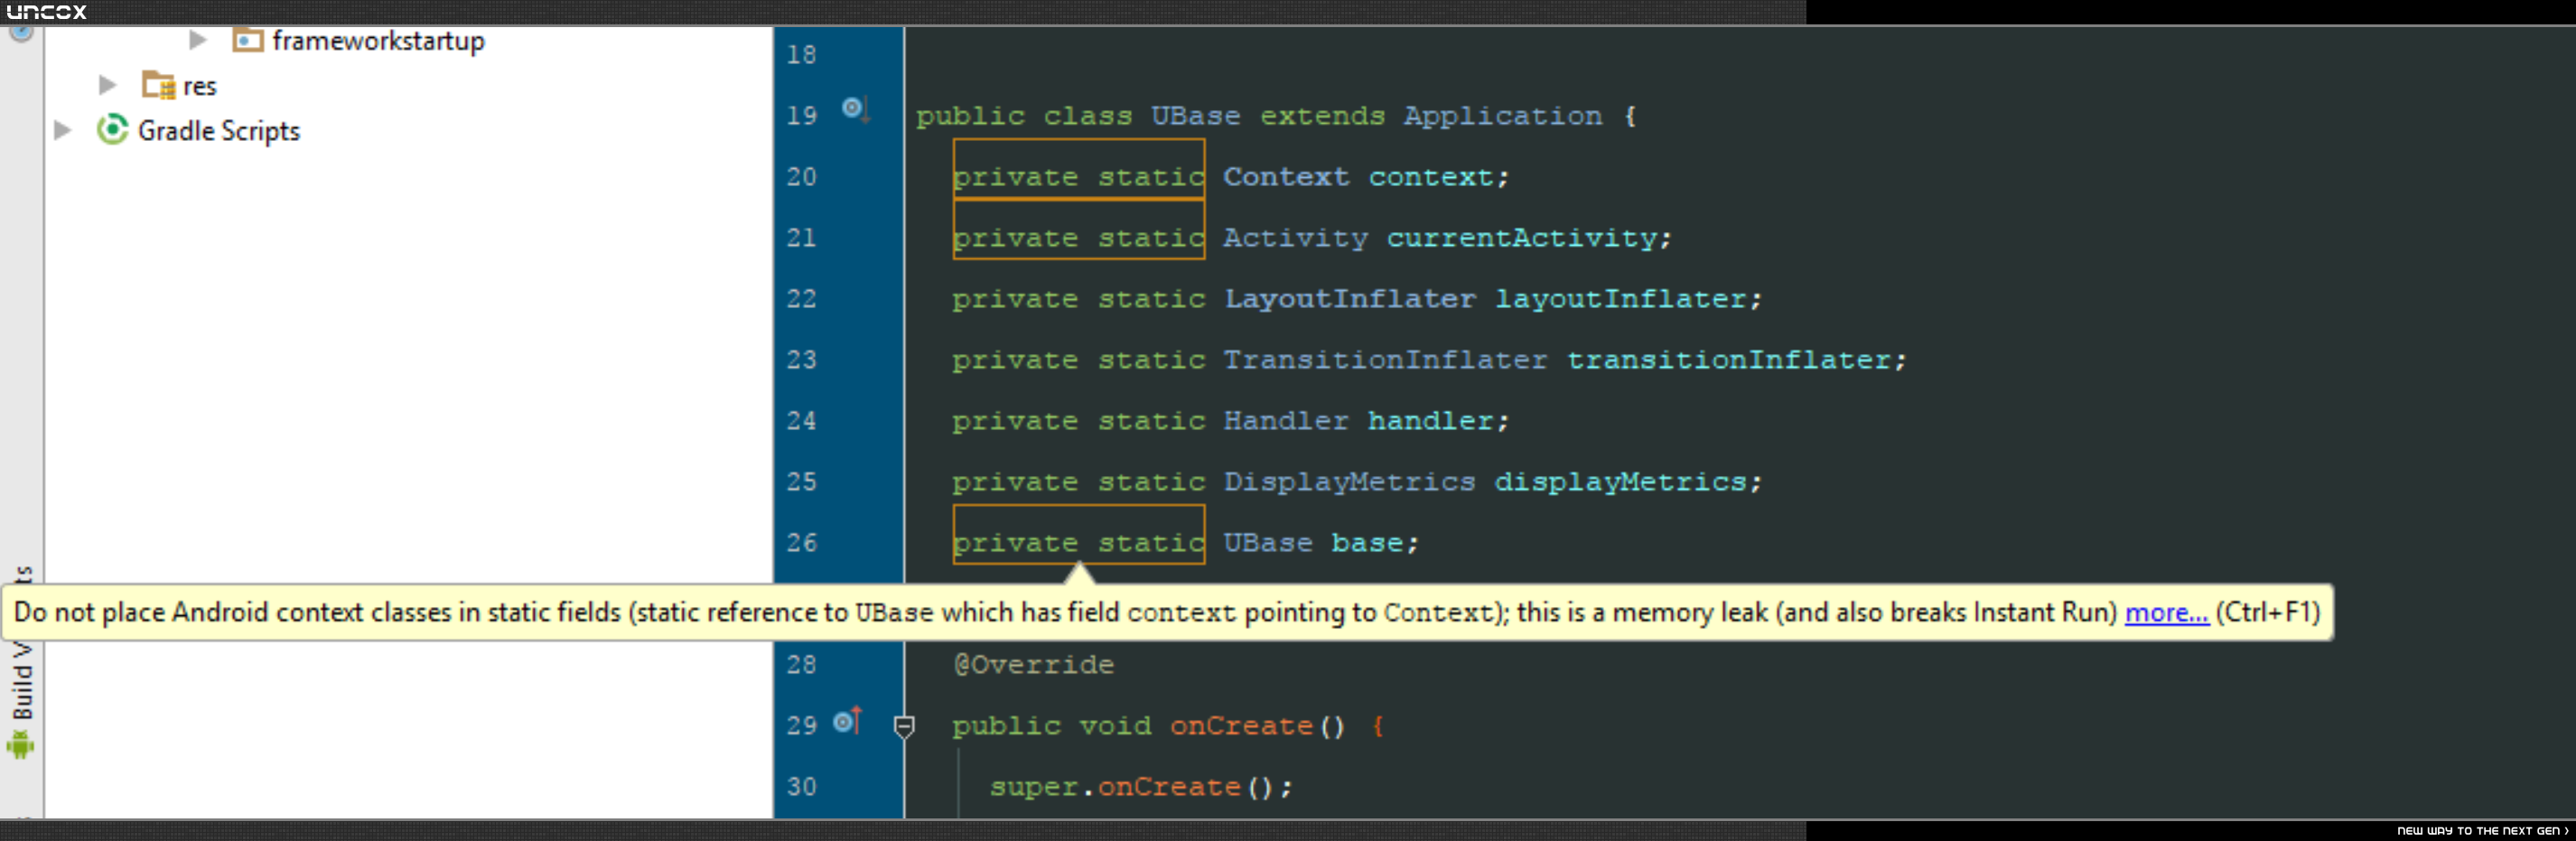Viewport: 2576px width, 841px height.
Task: Click the Android Build Variants icon
Action: click(20, 745)
